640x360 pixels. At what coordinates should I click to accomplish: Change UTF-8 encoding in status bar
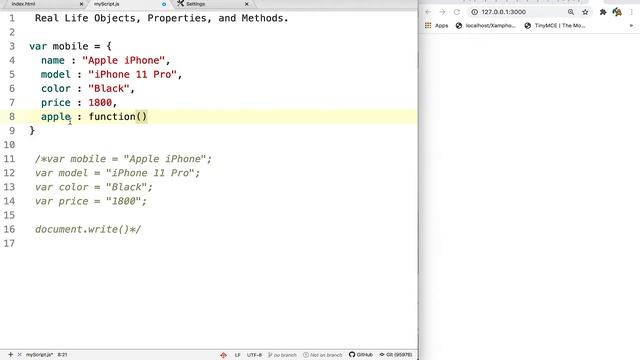point(254,355)
